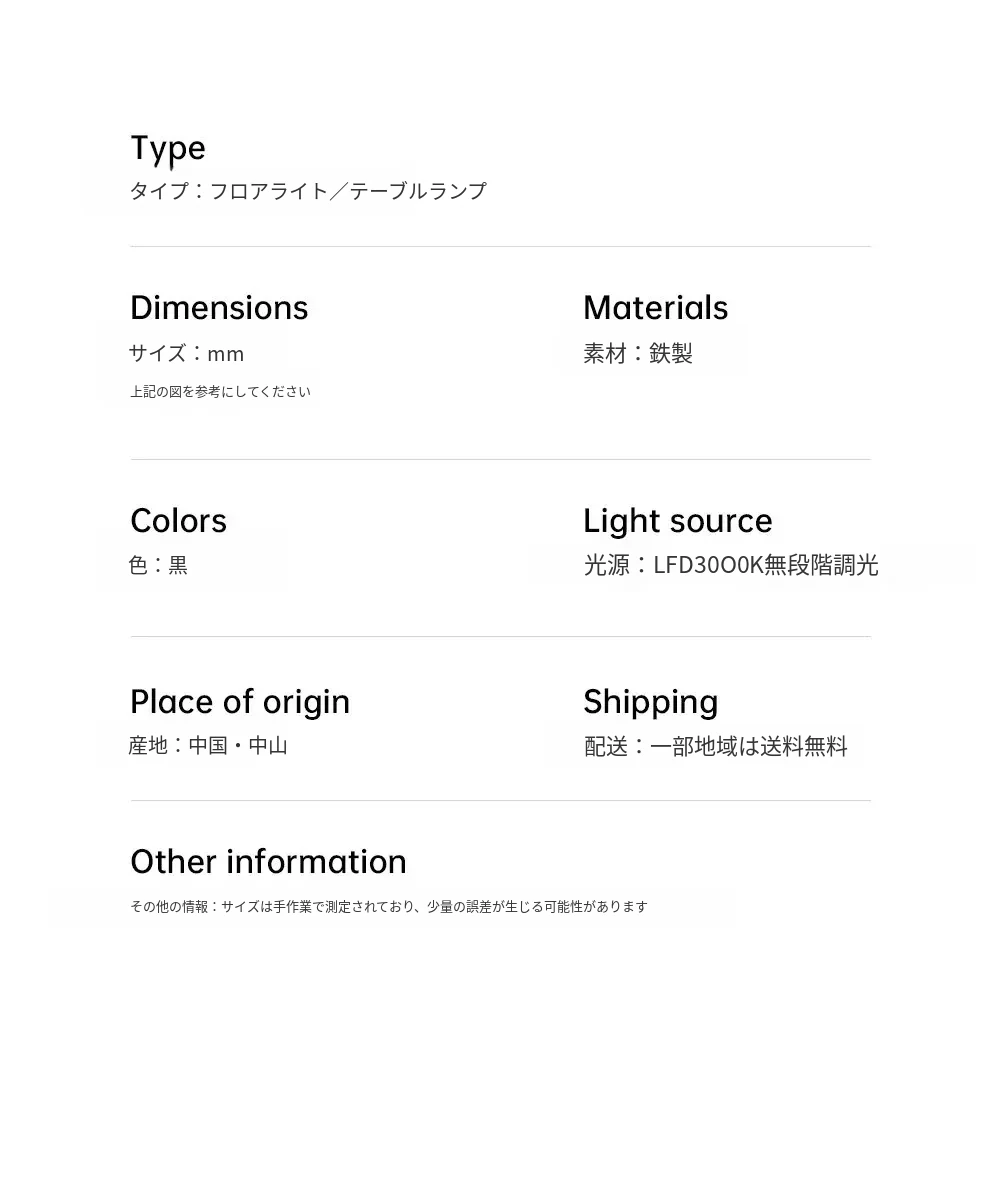
Task: Select the 素材：鉄製 material text
Action: pyautogui.click(x=638, y=353)
